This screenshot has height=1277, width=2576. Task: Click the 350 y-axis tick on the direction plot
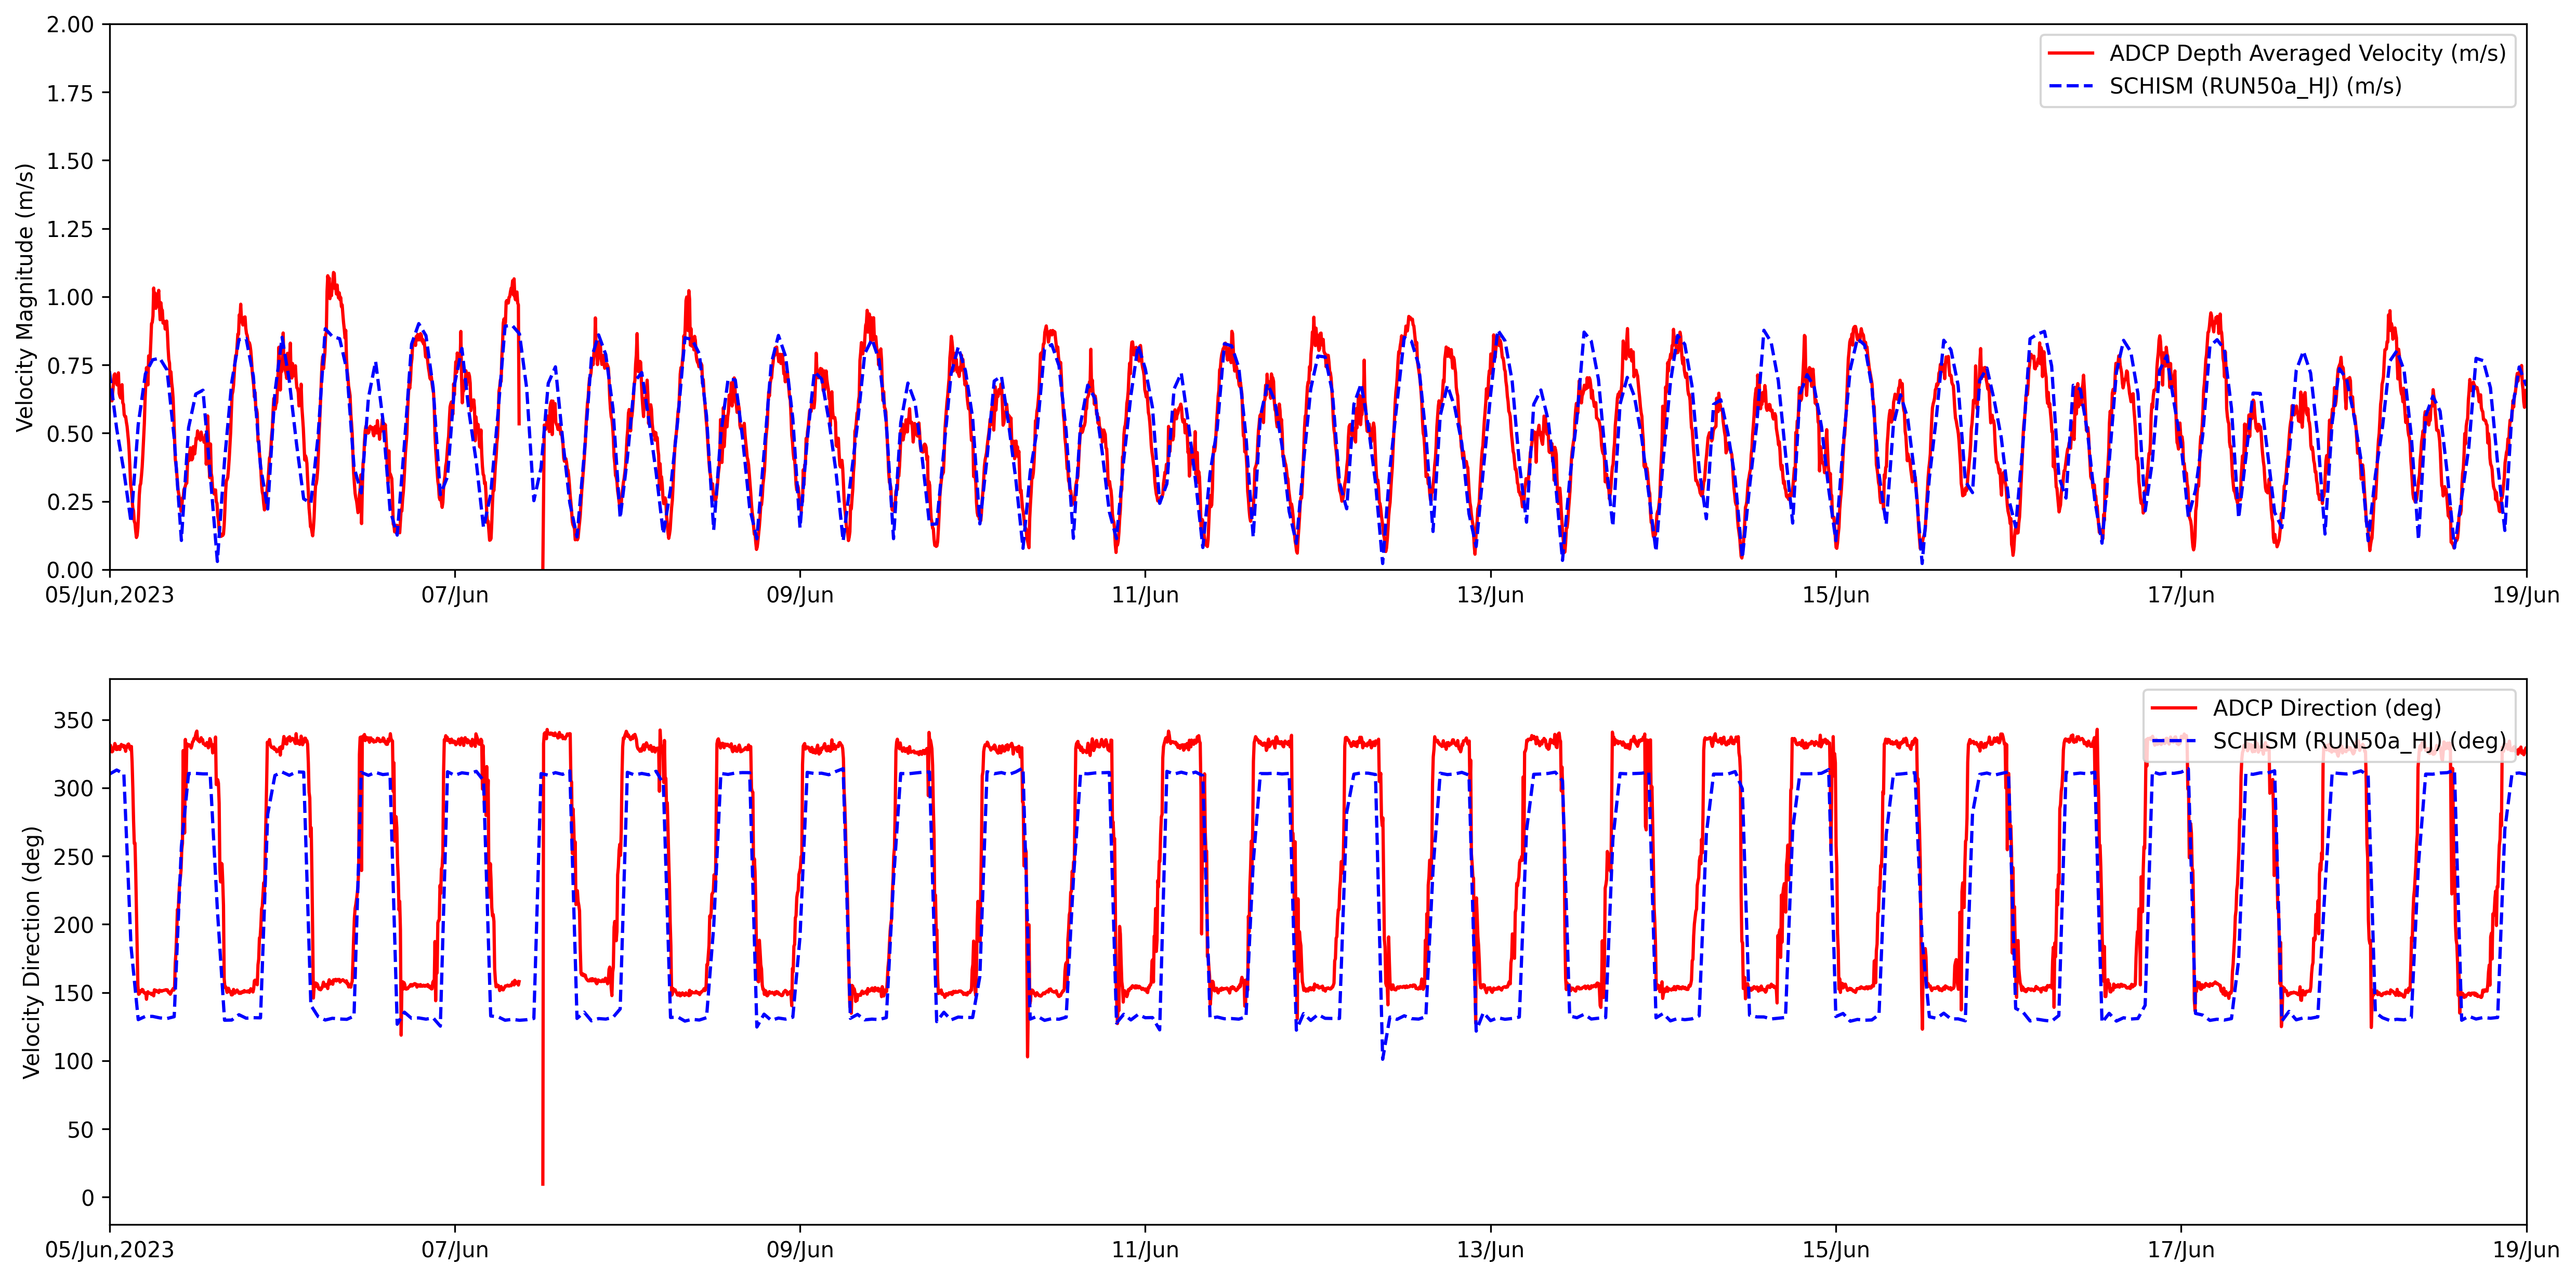pos(73,721)
